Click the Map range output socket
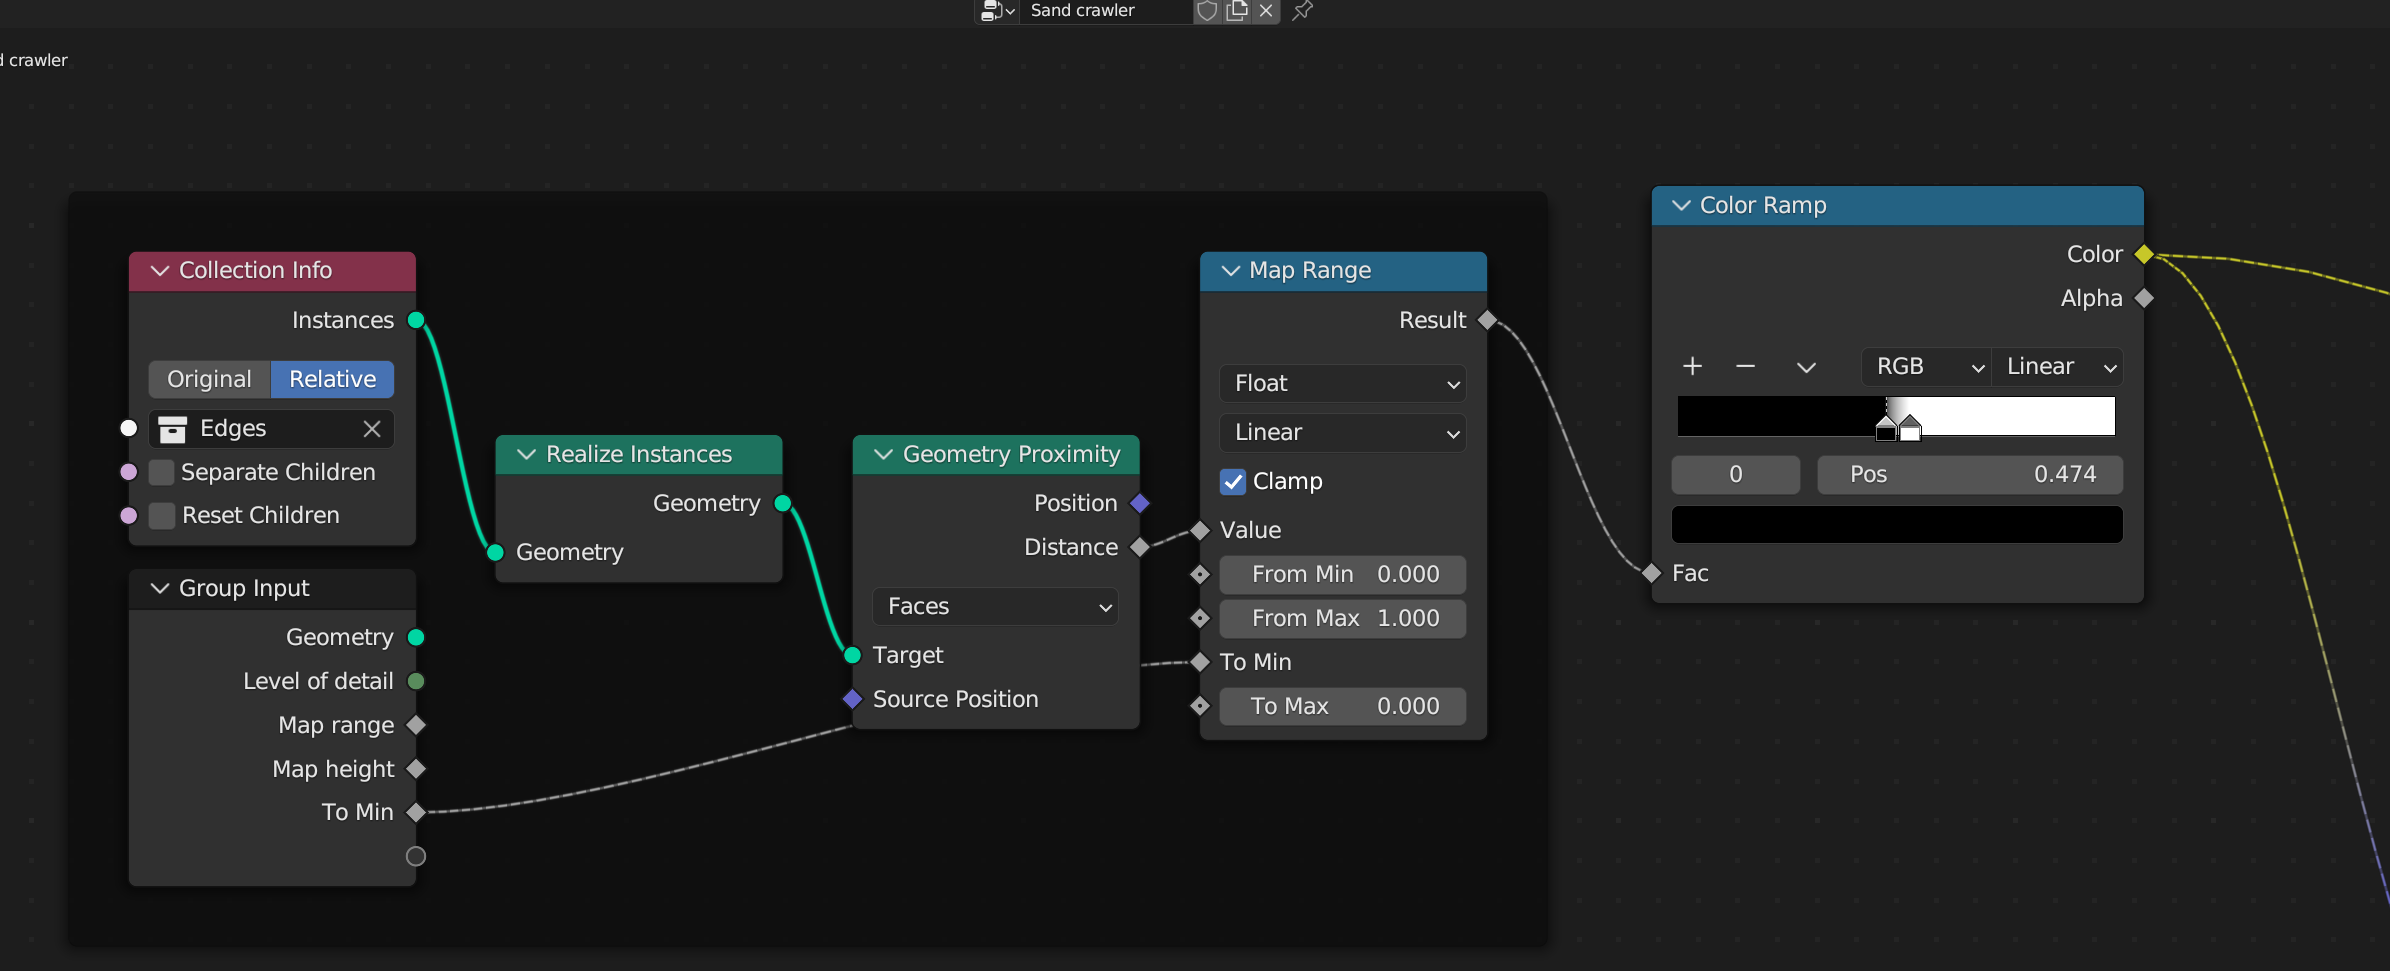The image size is (2390, 971). (x=417, y=725)
